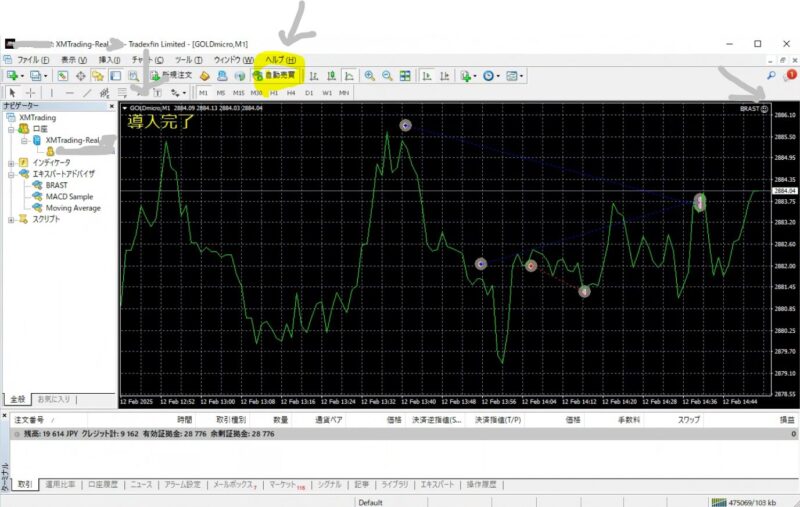Open dropdown arrow beside Indicators icon
Viewport: 800px width, 507px height.
(475, 77)
